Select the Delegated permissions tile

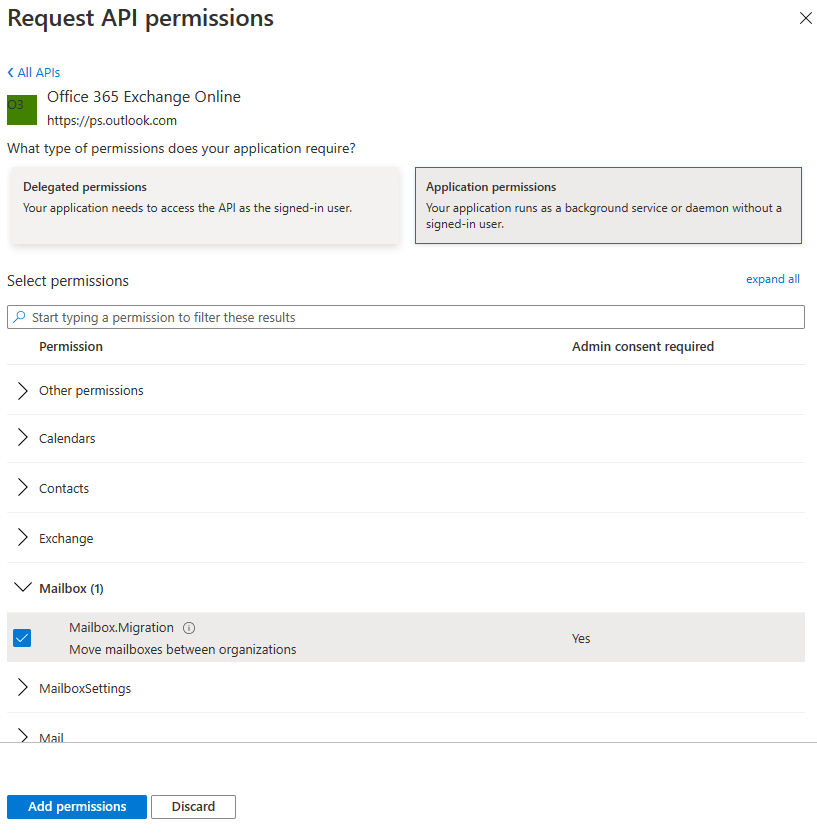pos(205,205)
